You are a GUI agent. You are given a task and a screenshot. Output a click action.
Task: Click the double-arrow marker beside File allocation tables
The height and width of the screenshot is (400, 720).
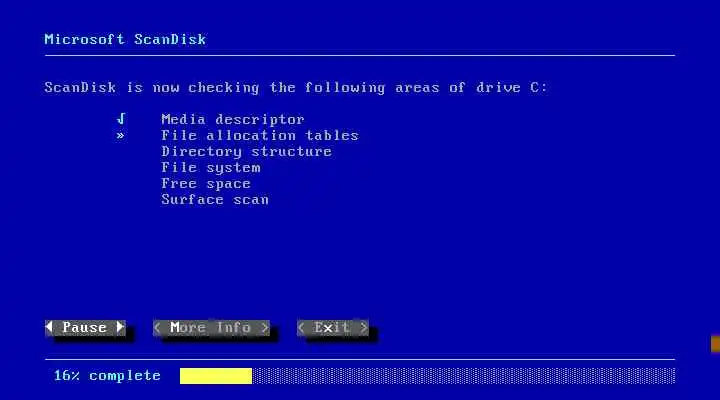pyautogui.click(x=120, y=135)
